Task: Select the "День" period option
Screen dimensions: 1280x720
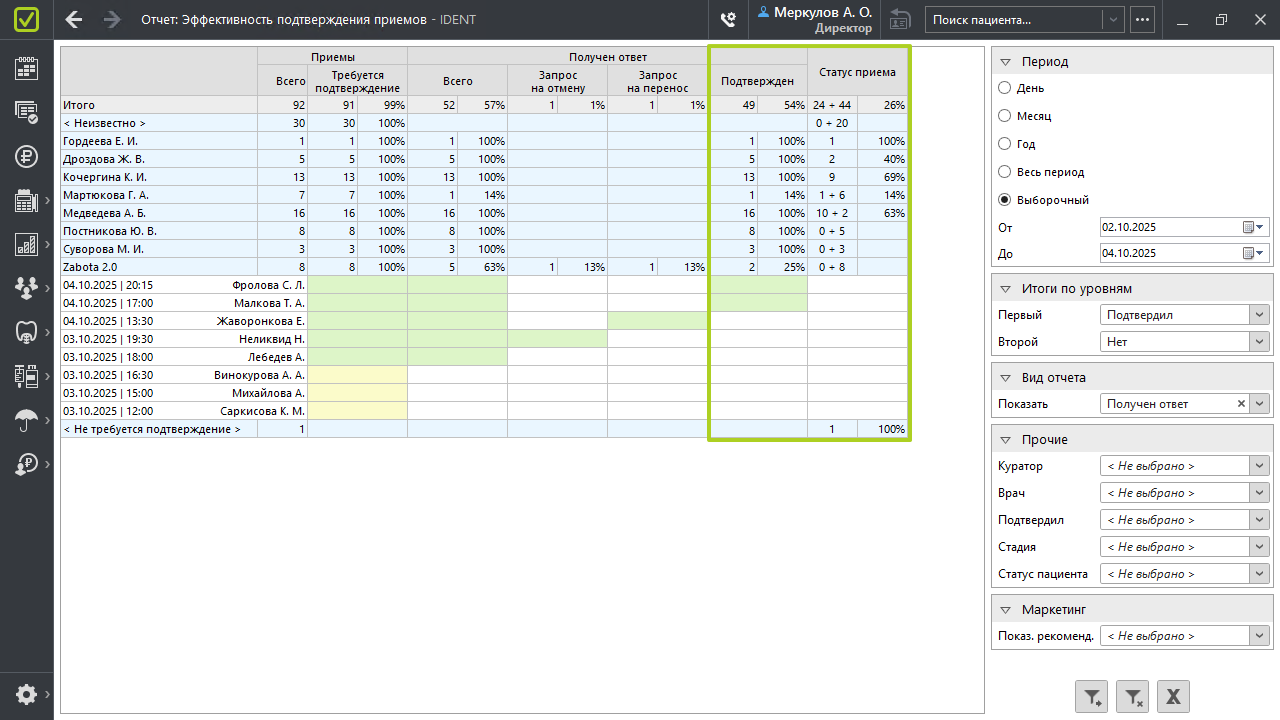Action: tap(1005, 88)
